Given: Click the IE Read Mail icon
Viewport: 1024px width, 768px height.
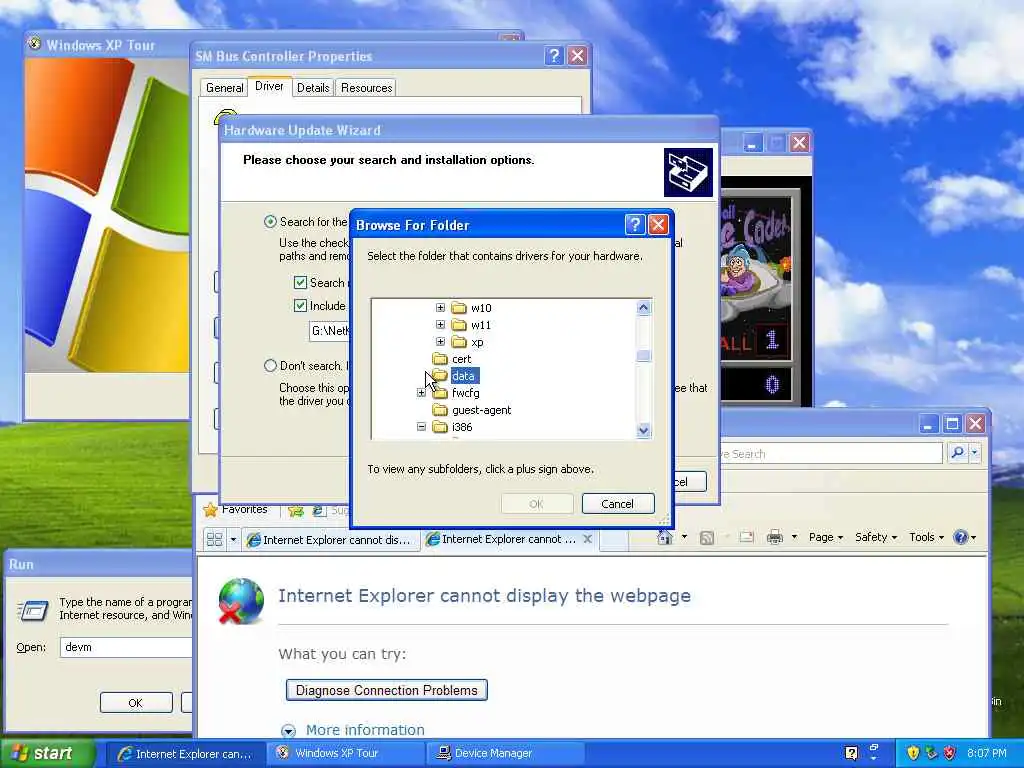Looking at the screenshot, I should point(746,537).
